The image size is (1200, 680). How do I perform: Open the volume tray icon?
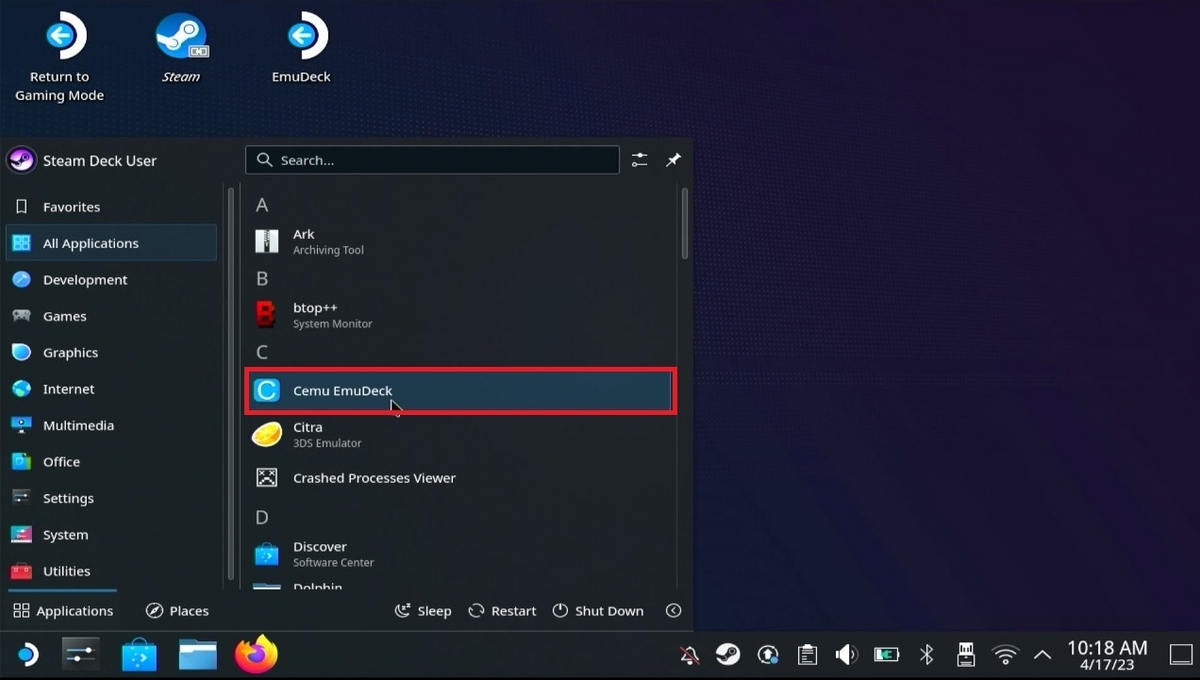point(846,655)
